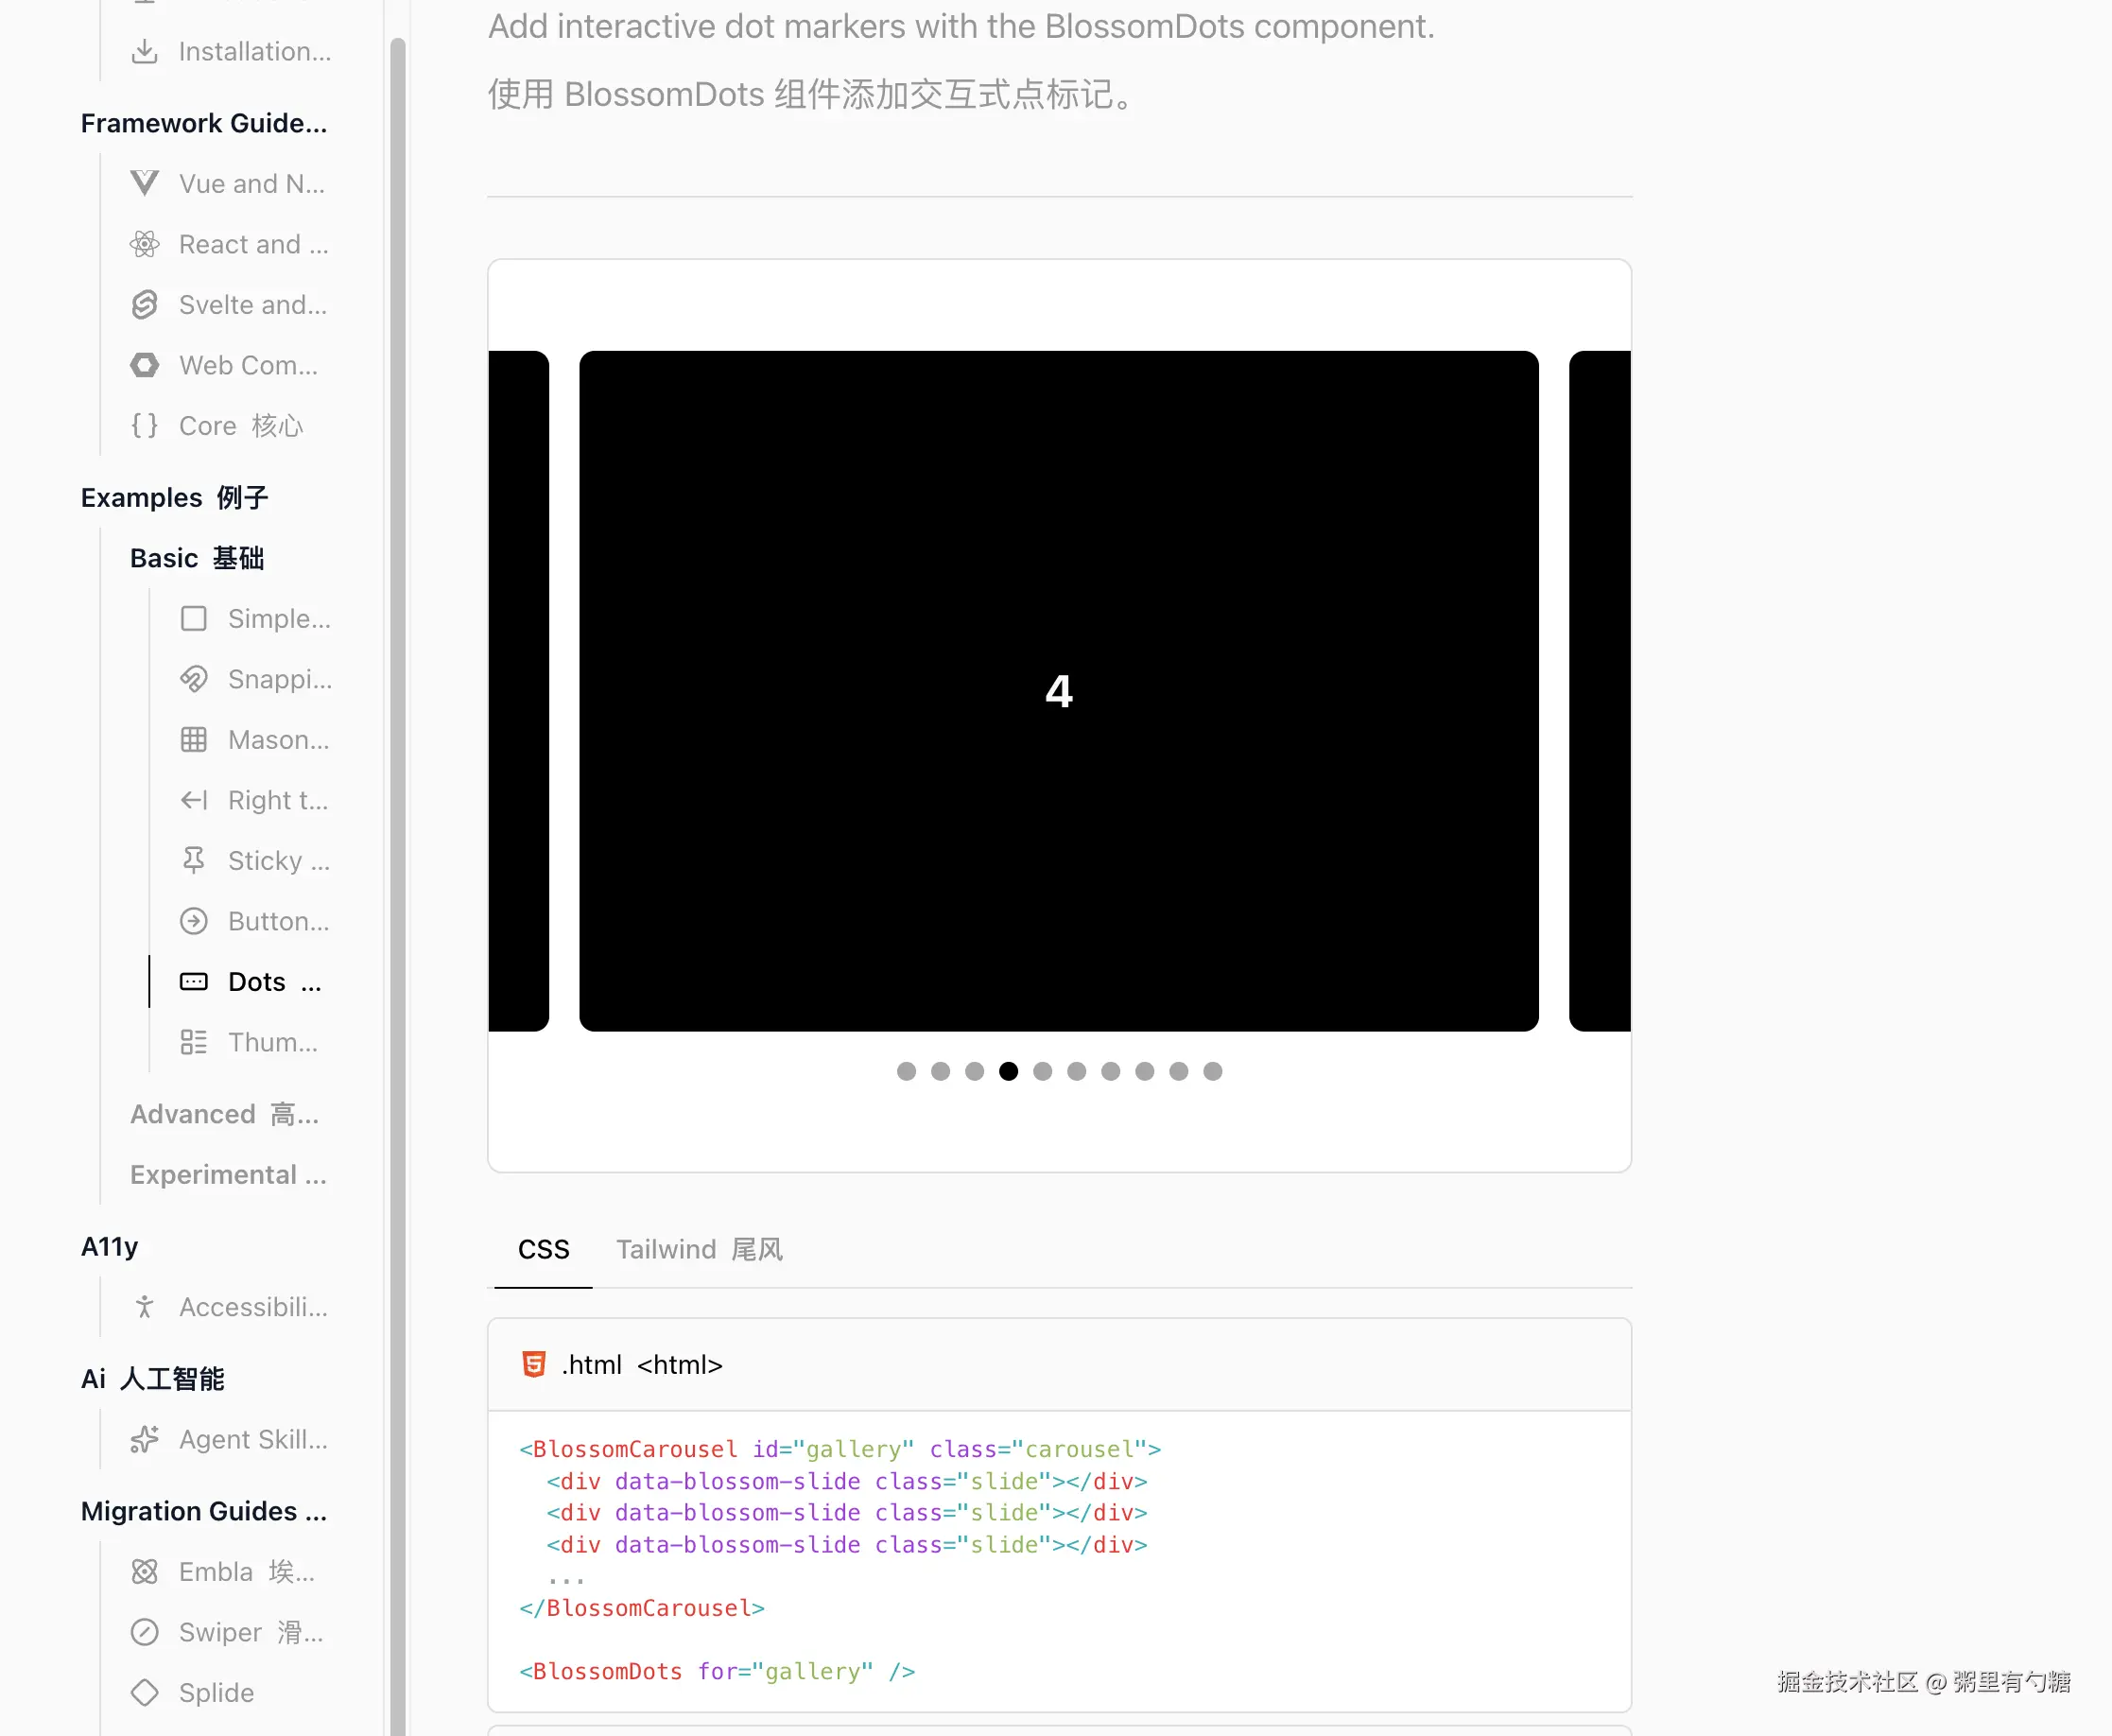Click the Migration Guides section heading
2112x1736 pixels.
(204, 1511)
